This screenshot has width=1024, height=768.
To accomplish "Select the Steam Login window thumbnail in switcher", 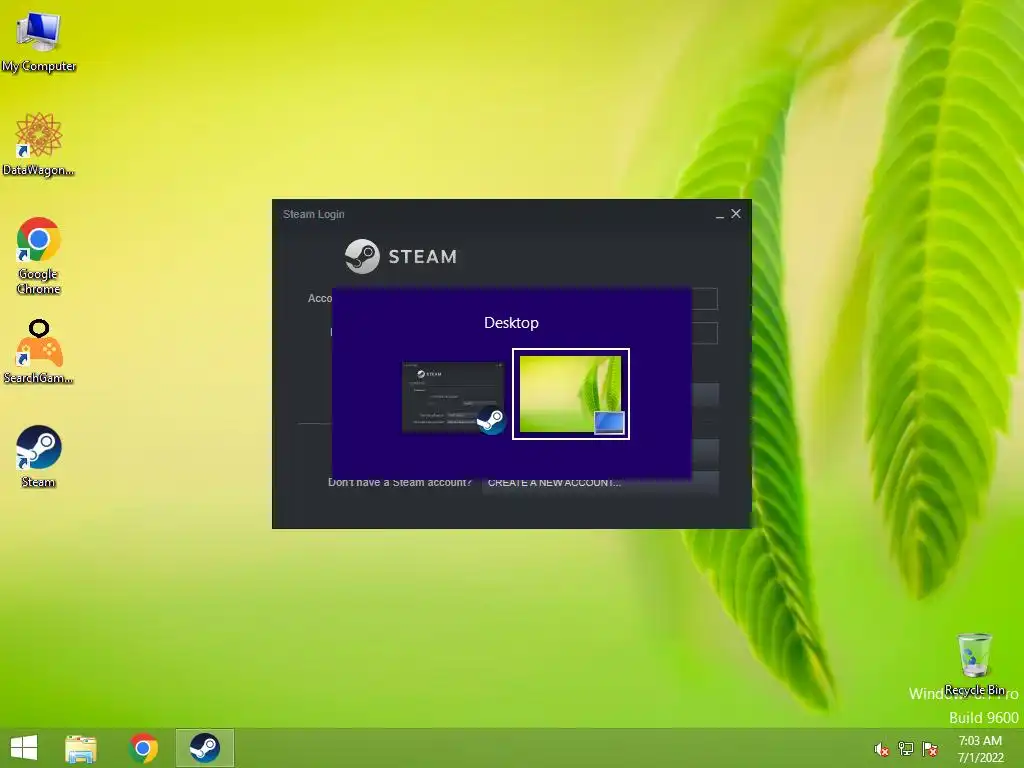I will (x=454, y=397).
